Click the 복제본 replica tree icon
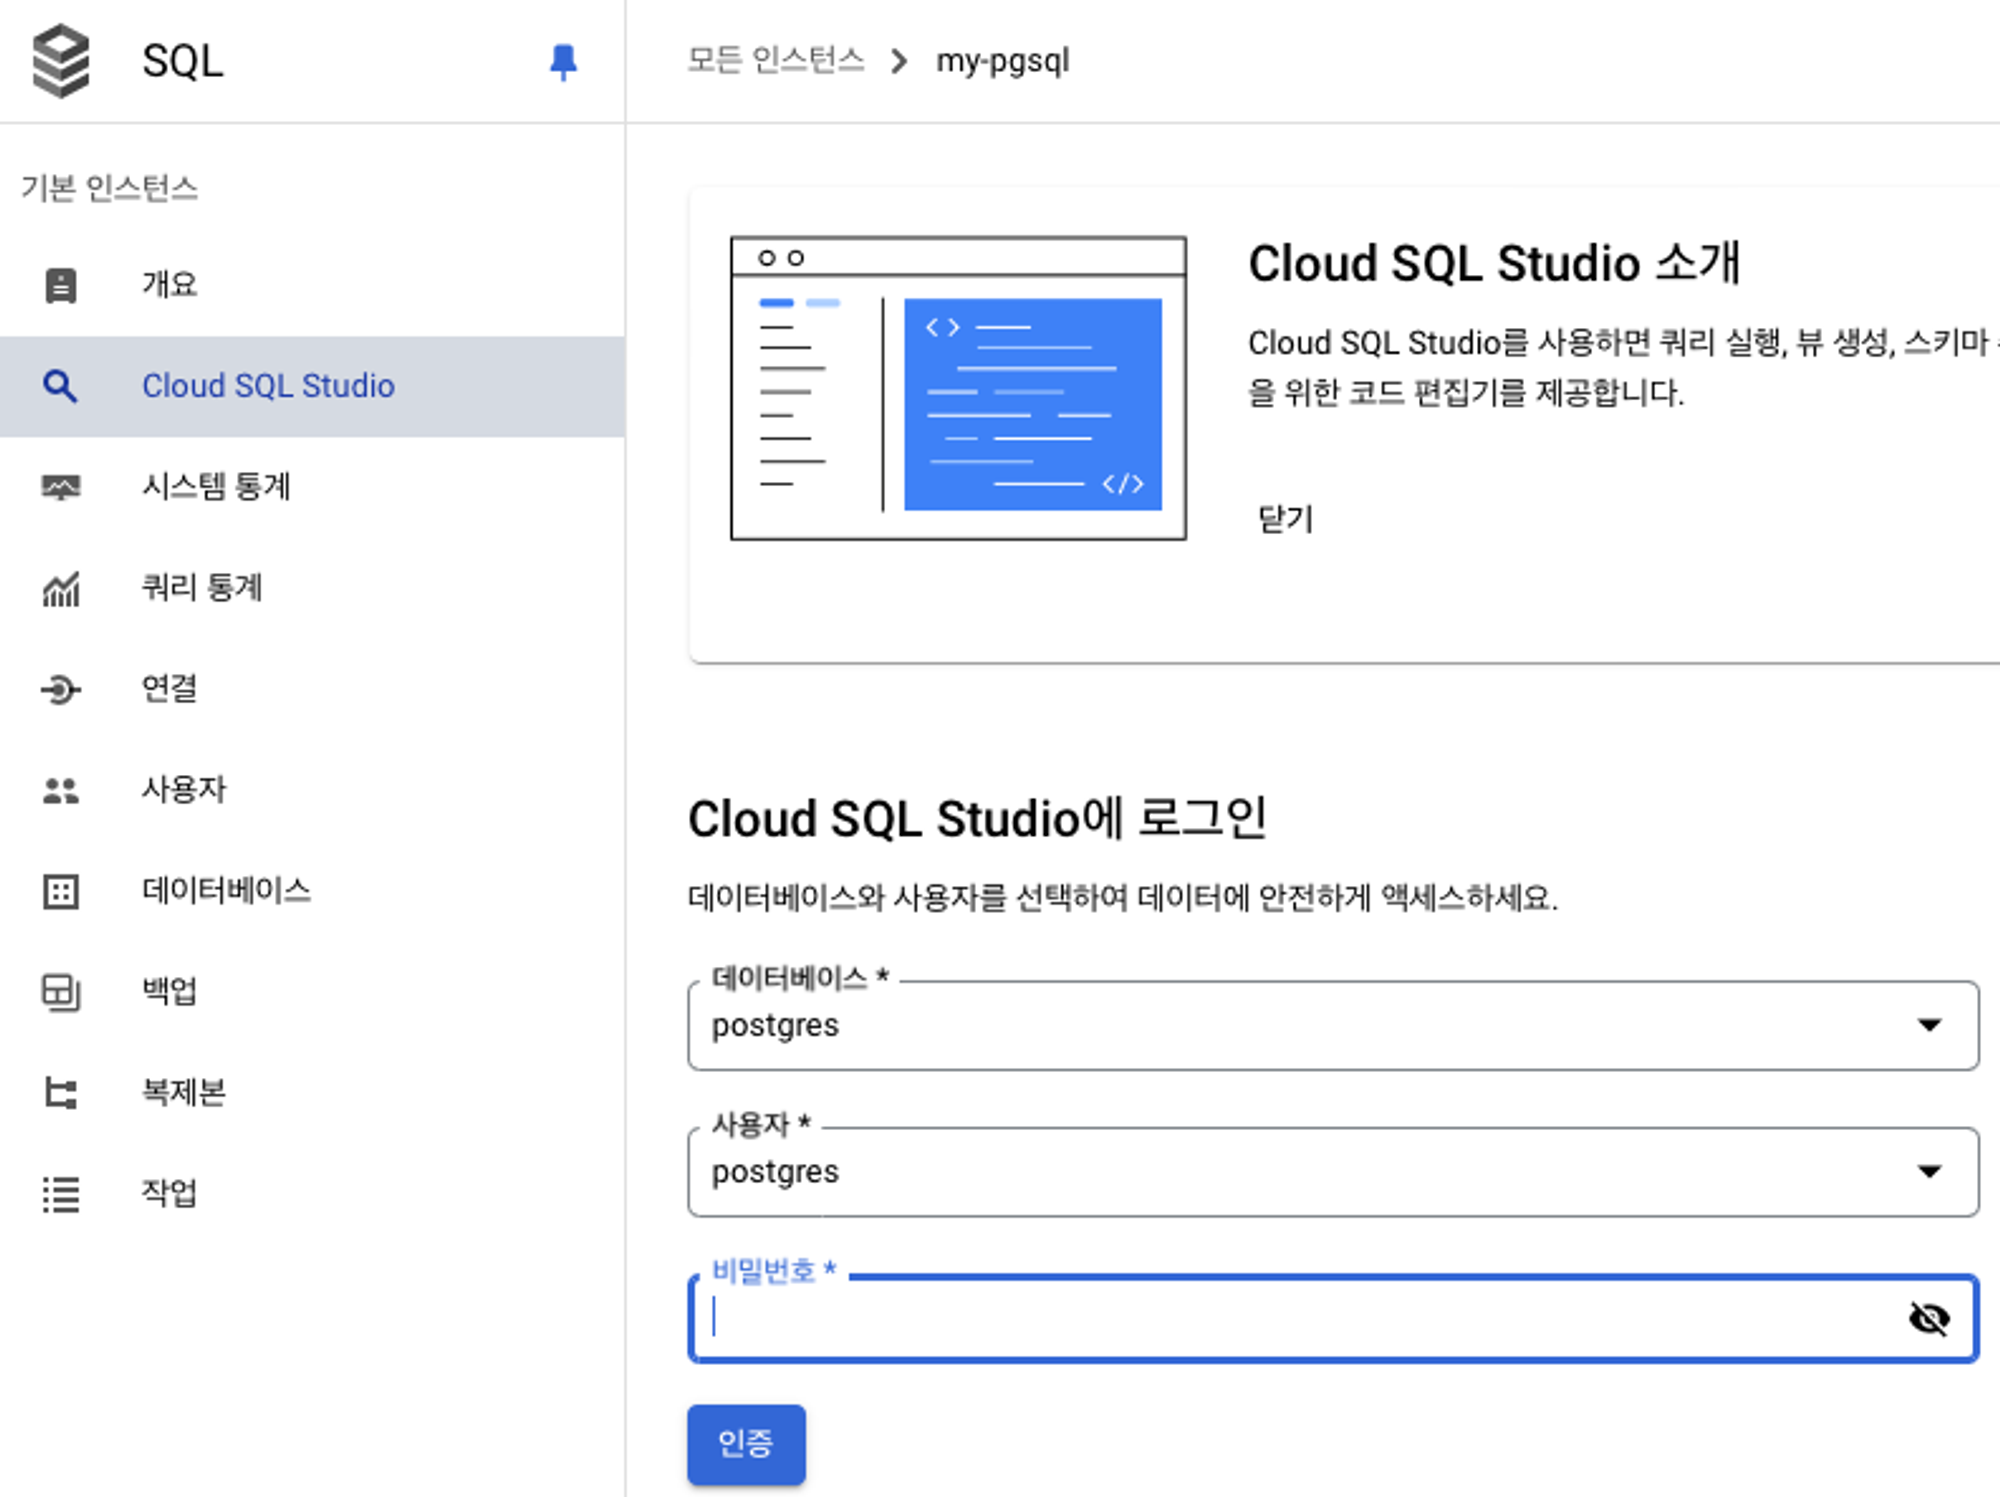The width and height of the screenshot is (2000, 1497). 61,1092
